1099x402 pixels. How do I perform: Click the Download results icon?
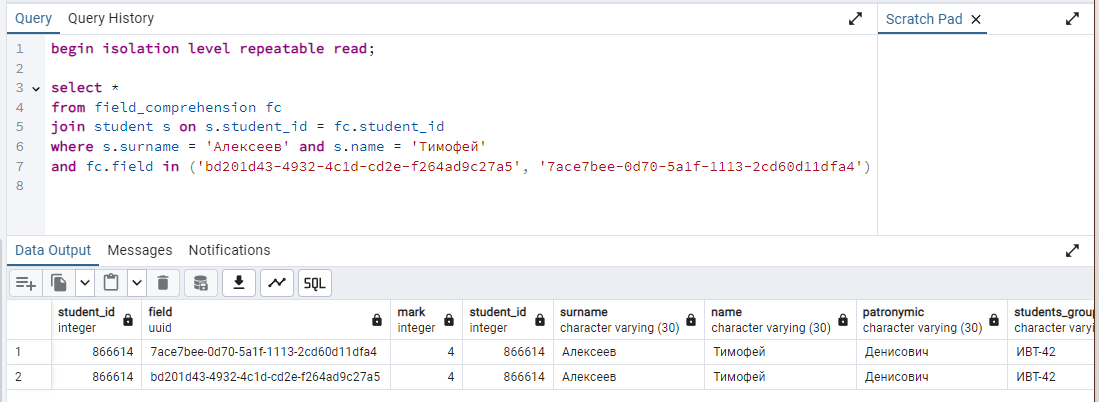(239, 283)
